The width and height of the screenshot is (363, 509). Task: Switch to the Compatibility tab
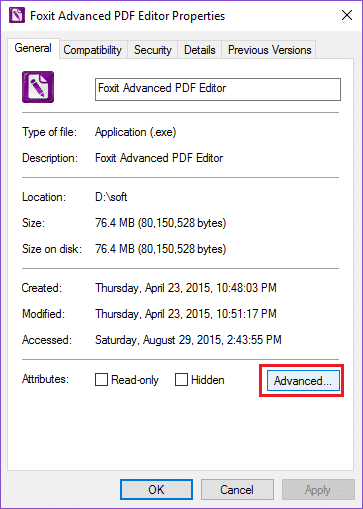(93, 50)
